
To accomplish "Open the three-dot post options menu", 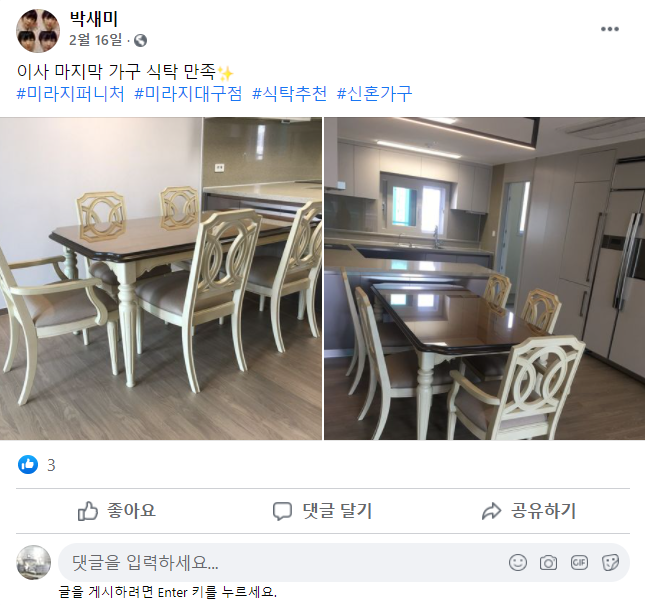I will click(610, 29).
